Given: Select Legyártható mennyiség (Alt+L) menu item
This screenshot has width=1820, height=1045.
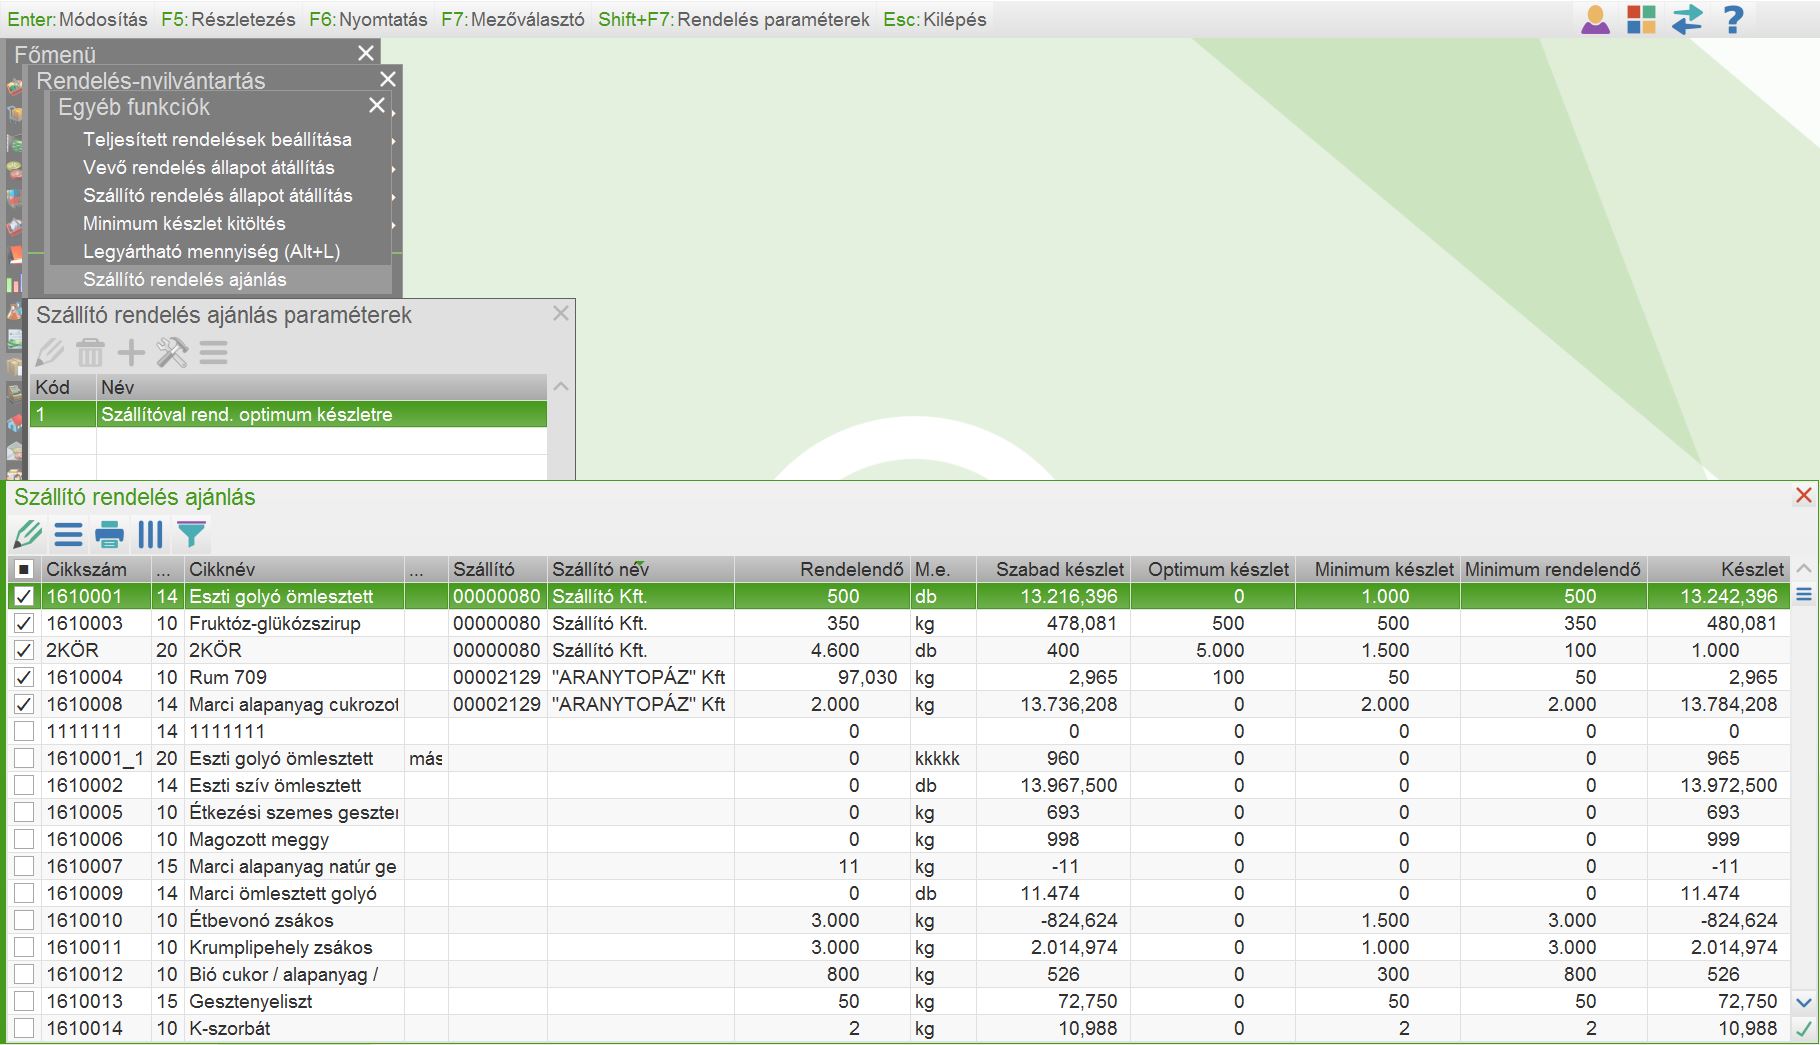Looking at the screenshot, I should [211, 252].
